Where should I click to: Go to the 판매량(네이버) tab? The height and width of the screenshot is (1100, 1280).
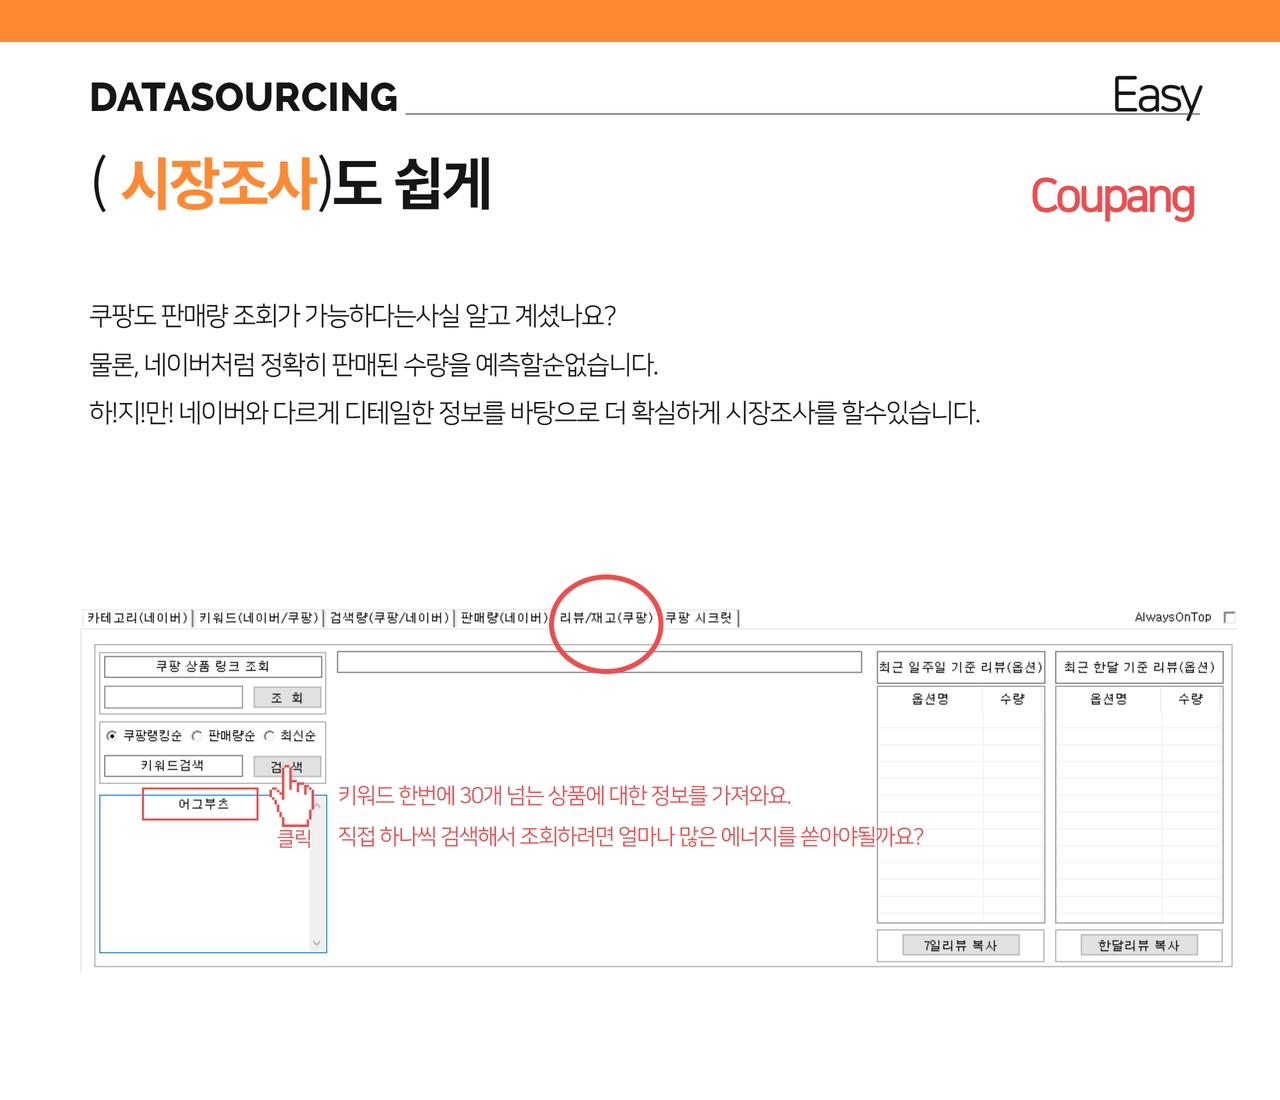click(504, 618)
